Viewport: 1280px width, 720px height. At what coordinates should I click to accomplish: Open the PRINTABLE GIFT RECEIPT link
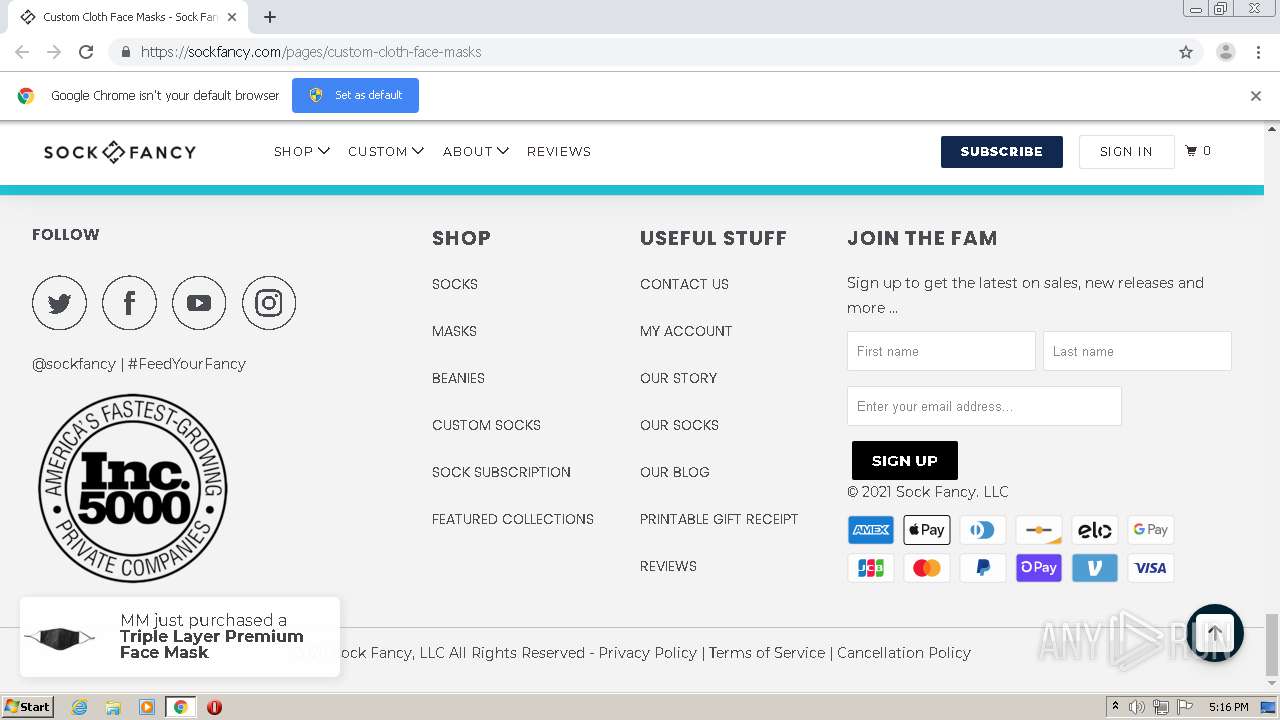point(719,519)
